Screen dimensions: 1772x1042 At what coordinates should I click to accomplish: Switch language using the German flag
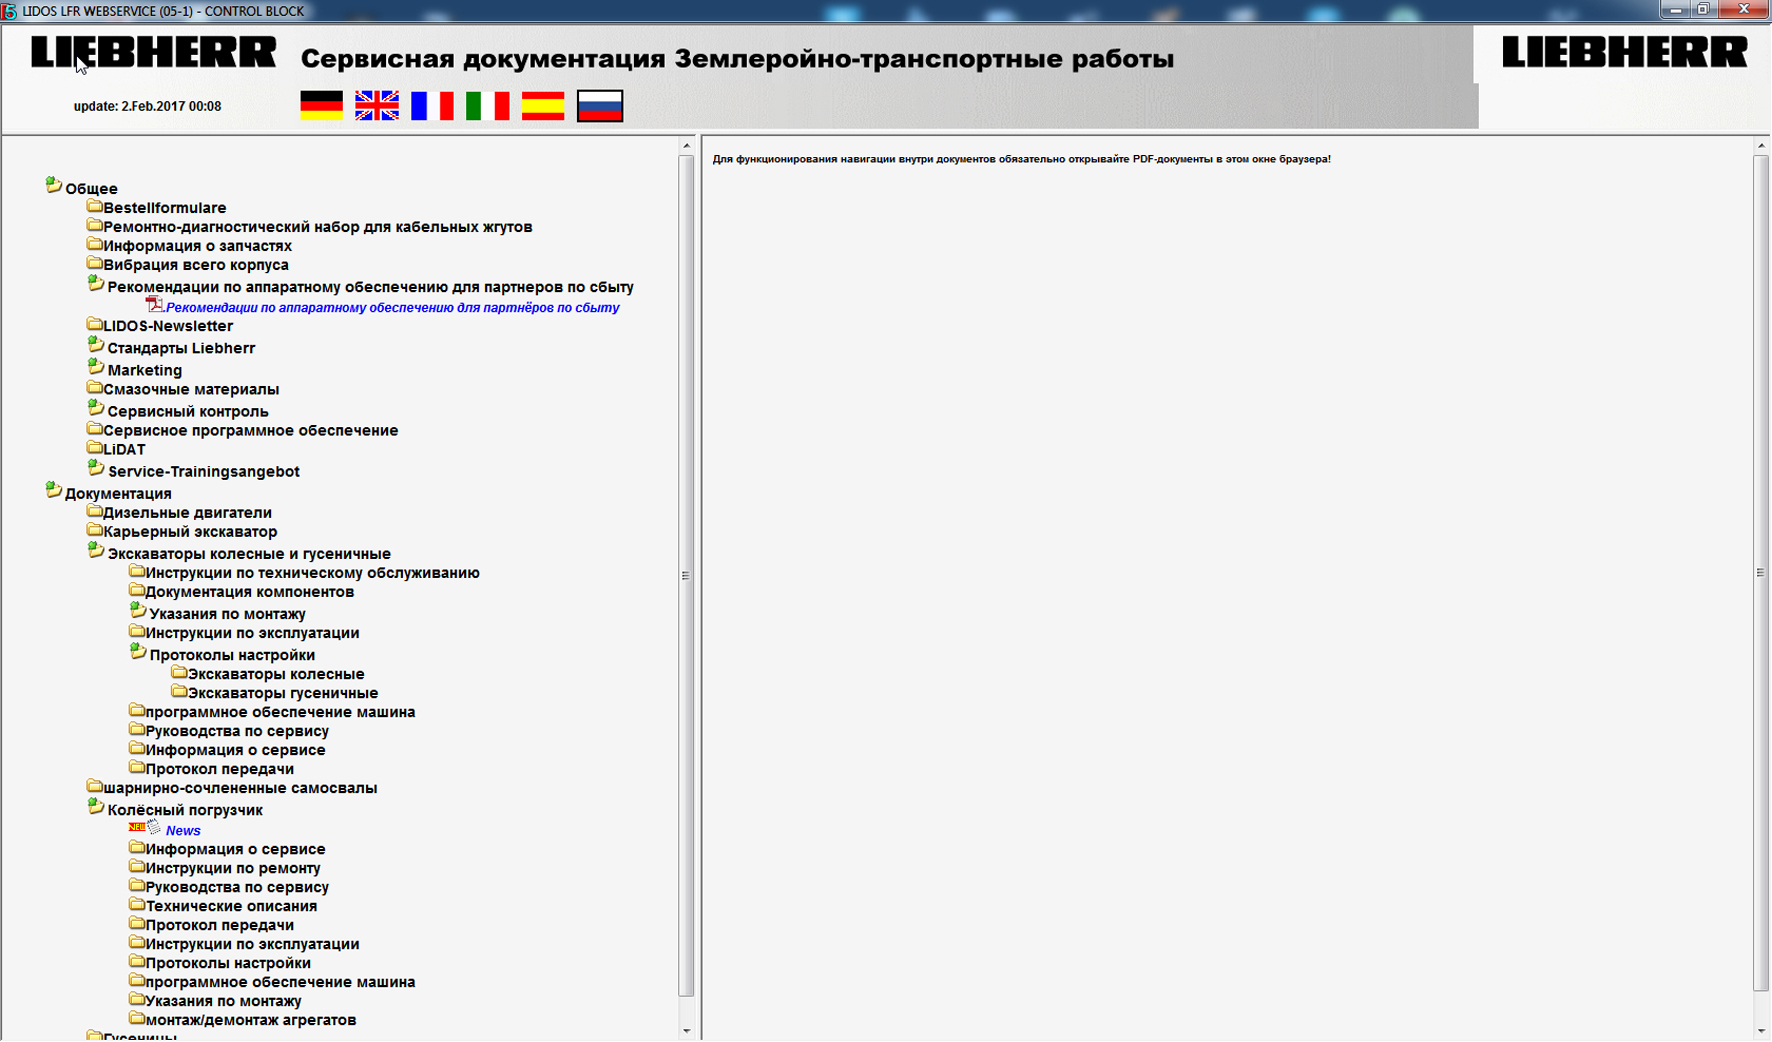pyautogui.click(x=321, y=106)
